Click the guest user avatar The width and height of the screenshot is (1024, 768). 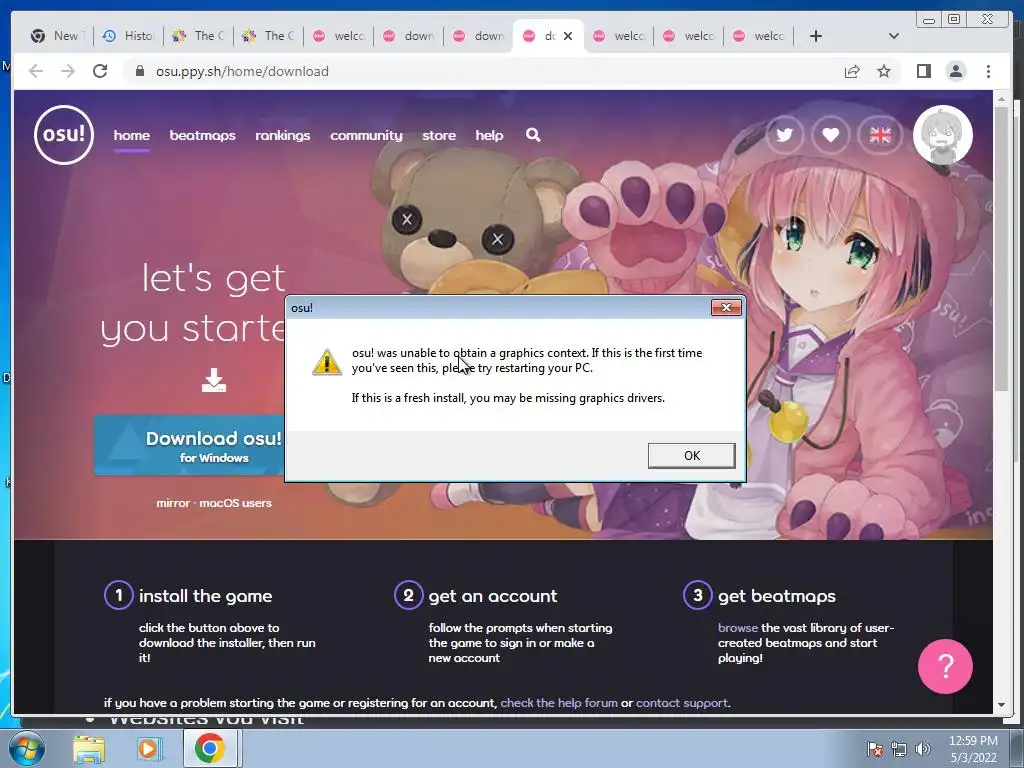point(942,135)
